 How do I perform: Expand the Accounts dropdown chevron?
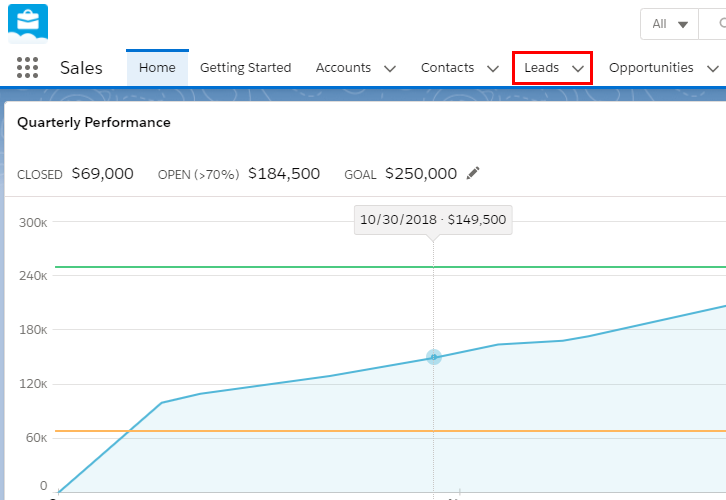(390, 69)
